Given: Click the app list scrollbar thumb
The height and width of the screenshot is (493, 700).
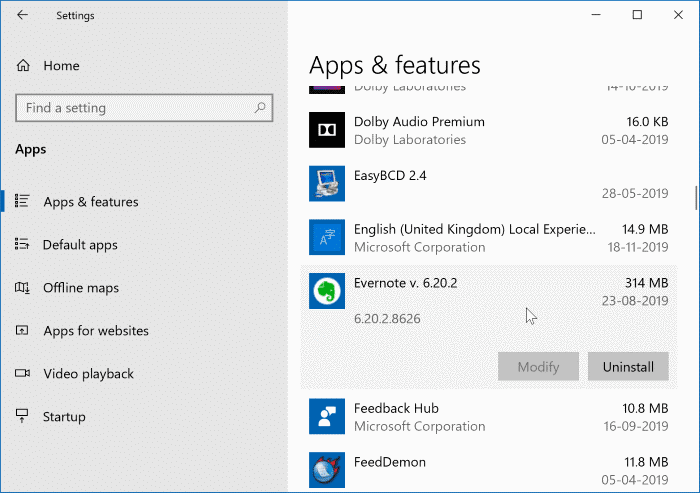Looking at the screenshot, I should (696, 198).
